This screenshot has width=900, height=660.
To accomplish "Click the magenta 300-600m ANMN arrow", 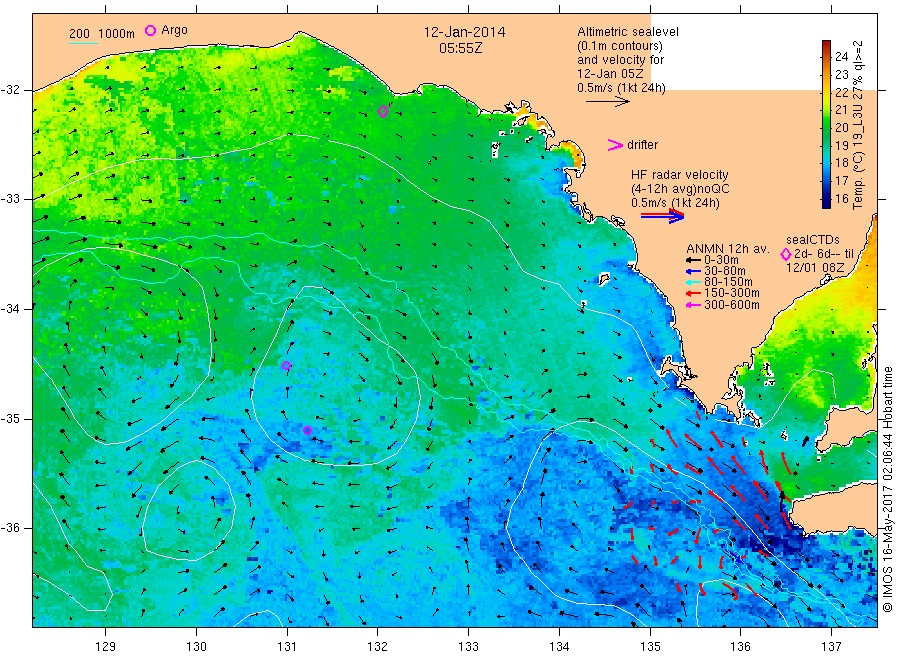I will pyautogui.click(x=693, y=305).
